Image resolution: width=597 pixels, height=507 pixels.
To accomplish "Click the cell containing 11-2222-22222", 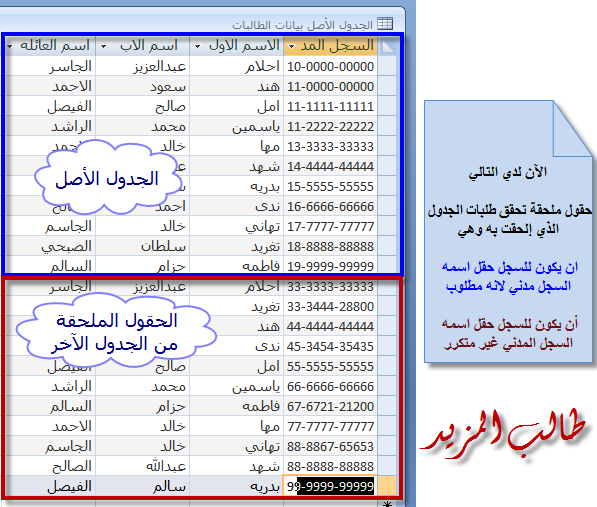I will [x=330, y=126].
